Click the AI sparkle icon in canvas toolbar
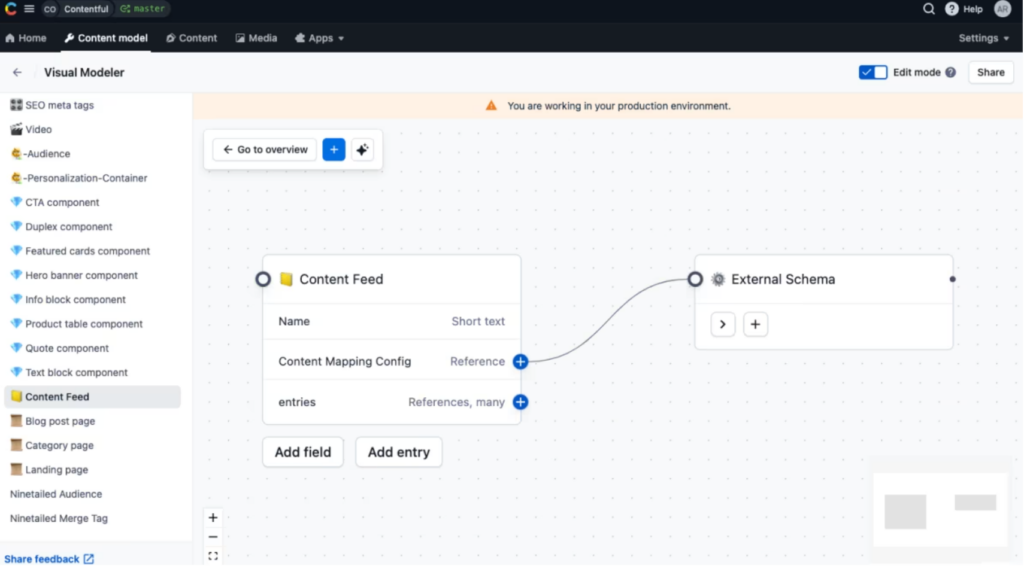Screen dimensions: 1024x566 click(x=363, y=150)
